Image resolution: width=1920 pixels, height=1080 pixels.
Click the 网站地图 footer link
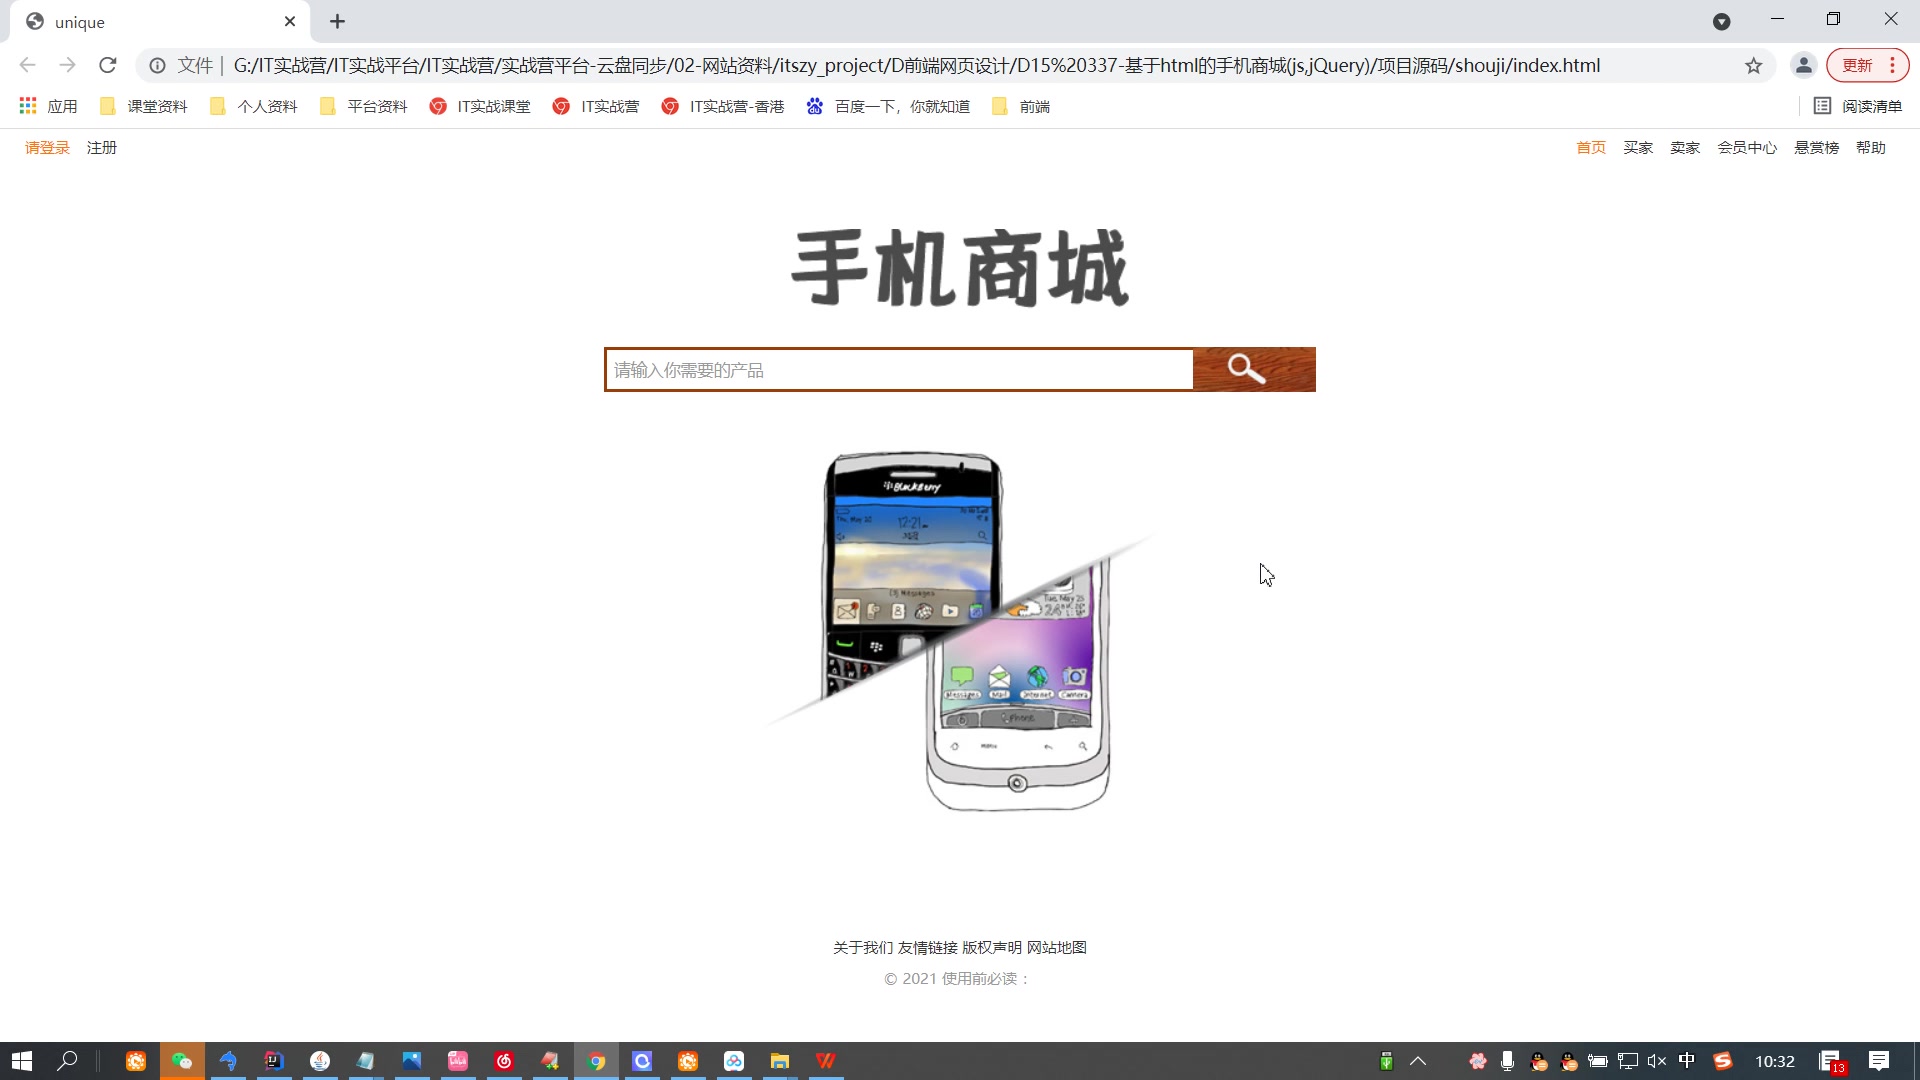(x=1057, y=948)
